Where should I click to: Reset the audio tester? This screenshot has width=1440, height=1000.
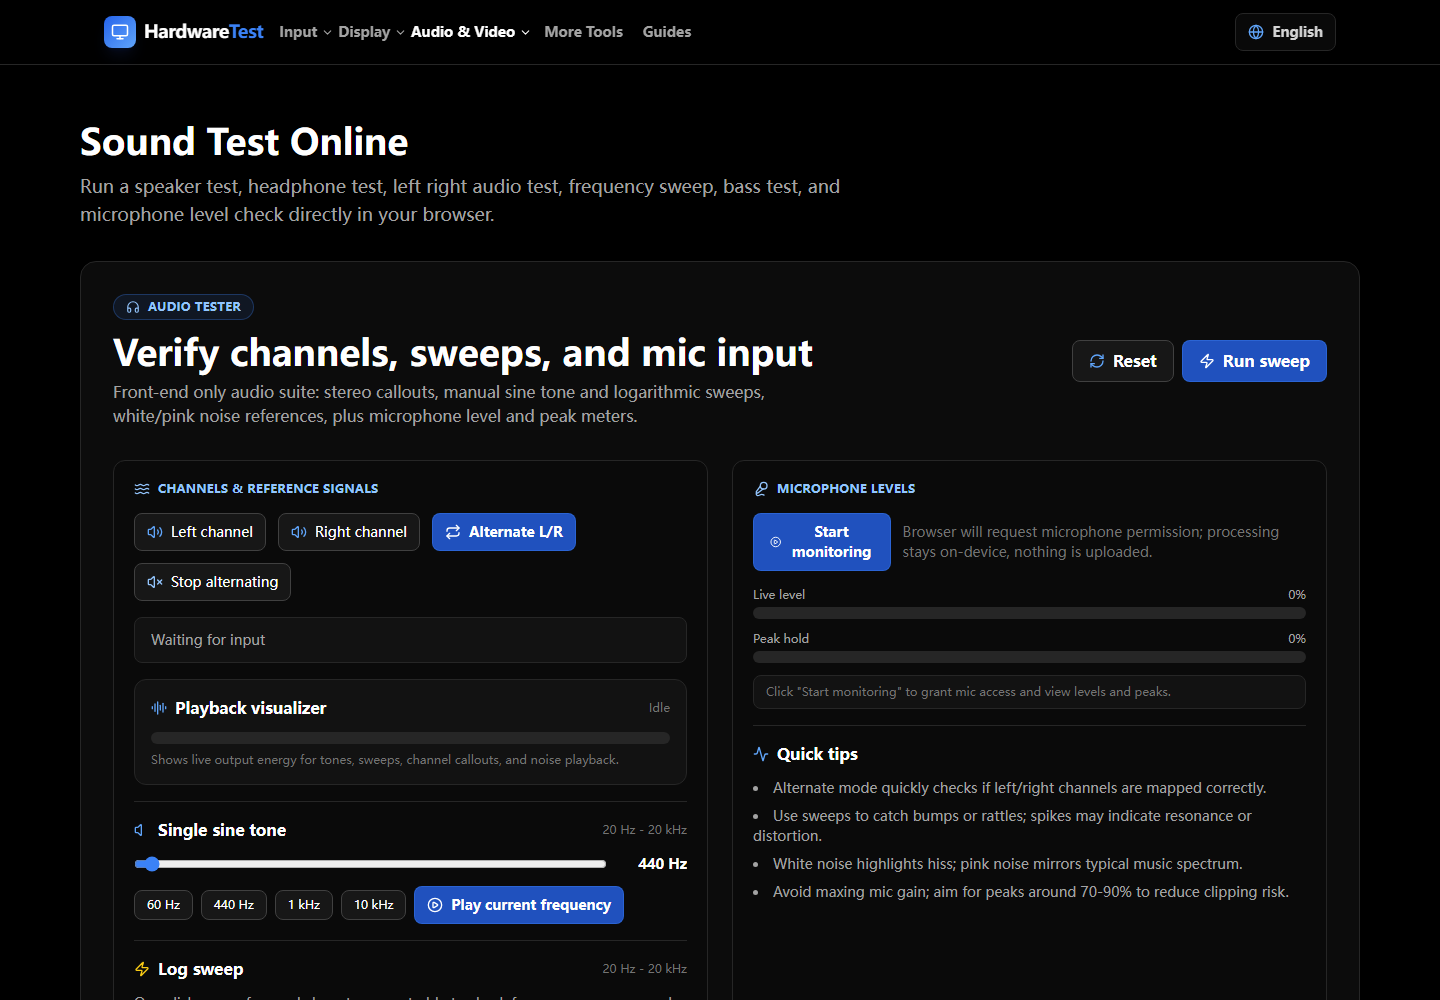[x=1123, y=361]
